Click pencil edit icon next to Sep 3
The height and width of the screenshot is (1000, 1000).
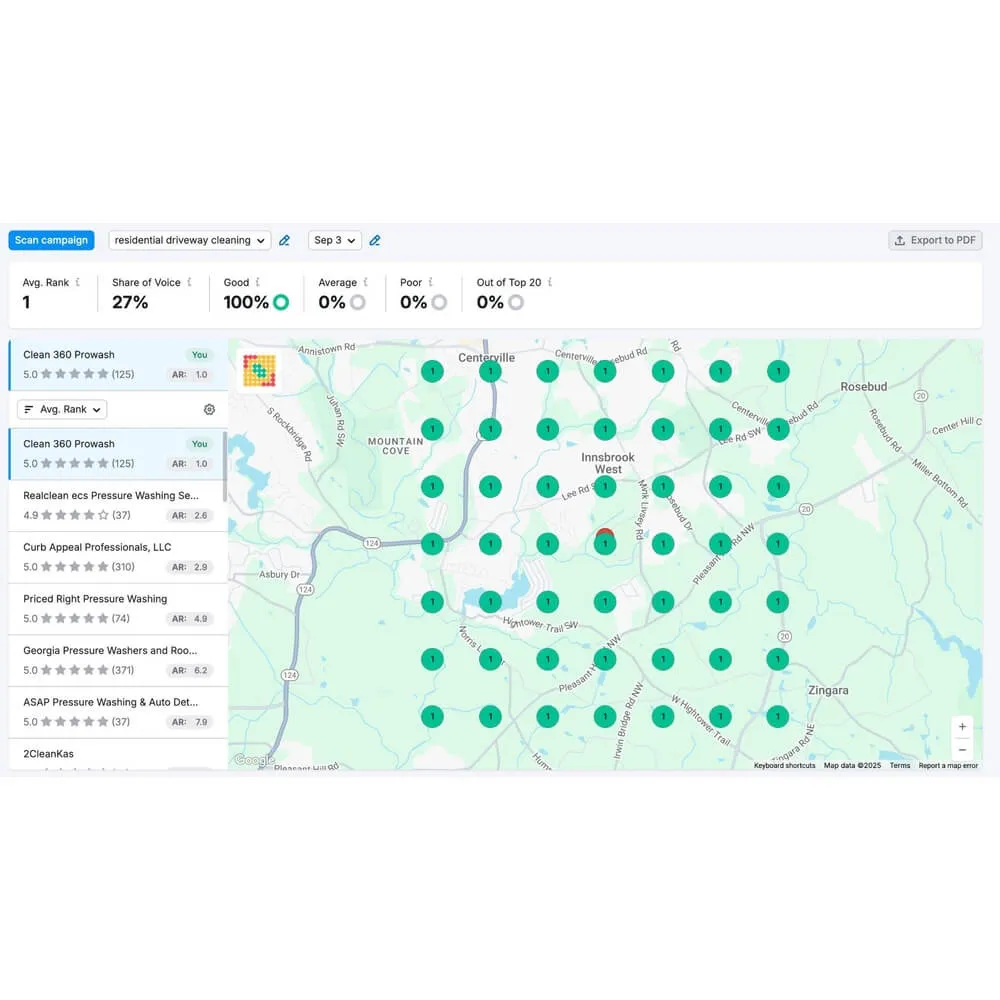(375, 240)
